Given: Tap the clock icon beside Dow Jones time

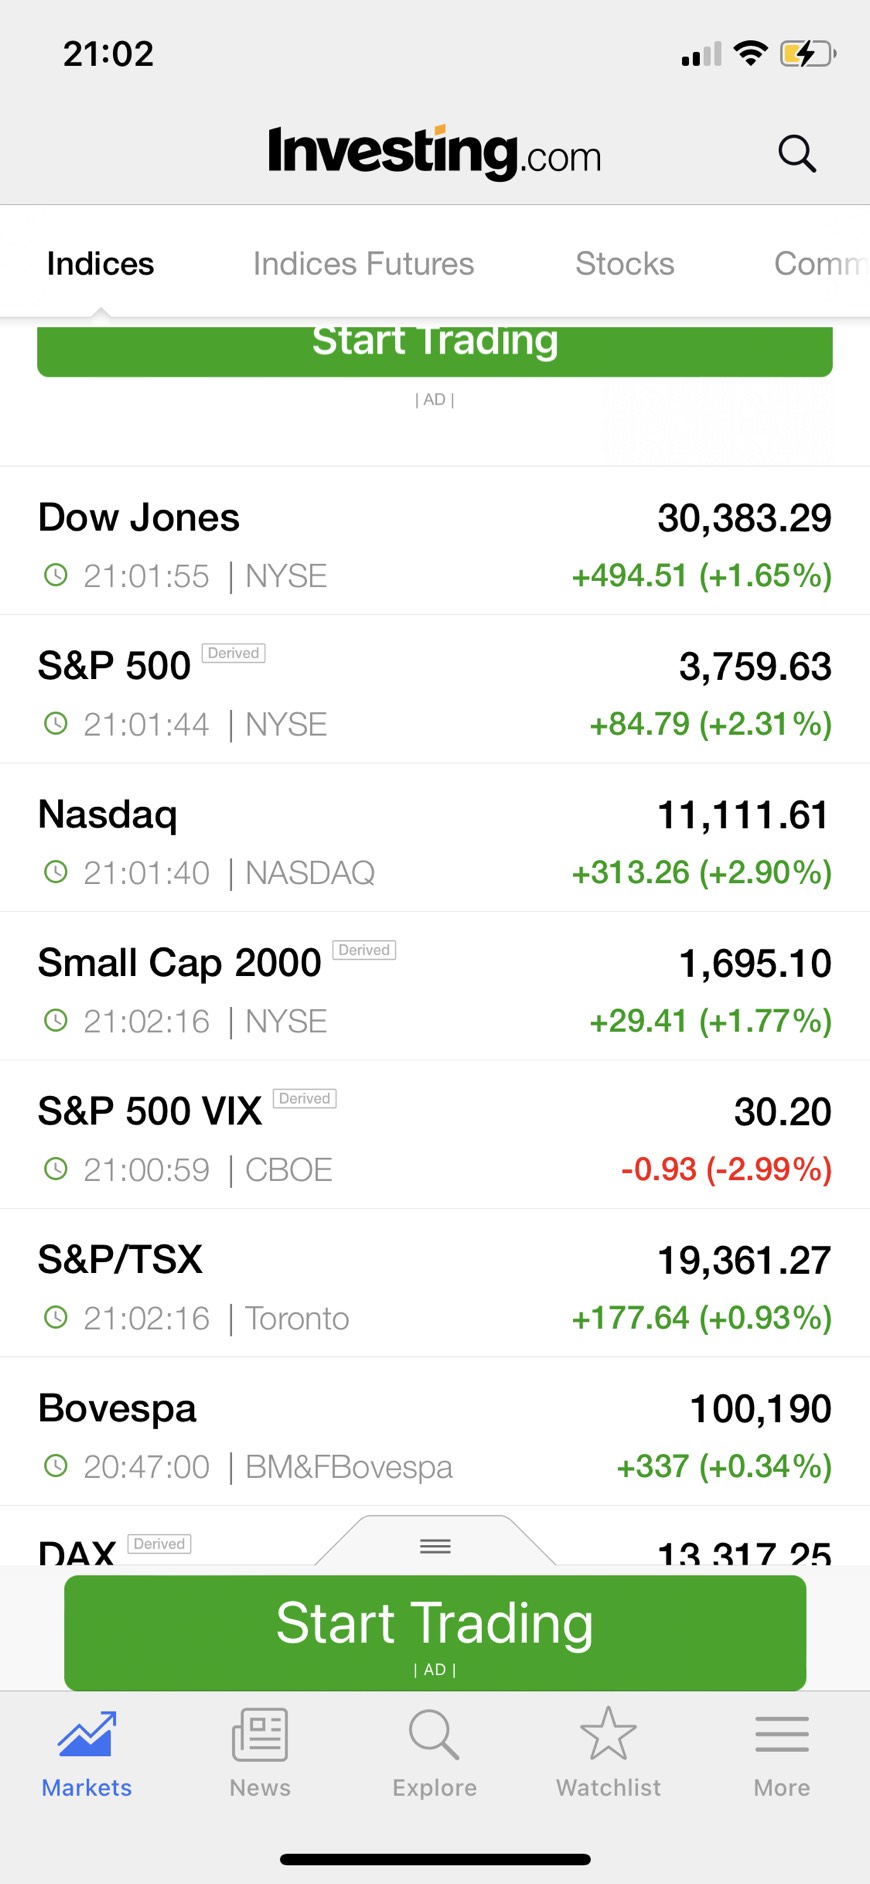Looking at the screenshot, I should 56,575.
